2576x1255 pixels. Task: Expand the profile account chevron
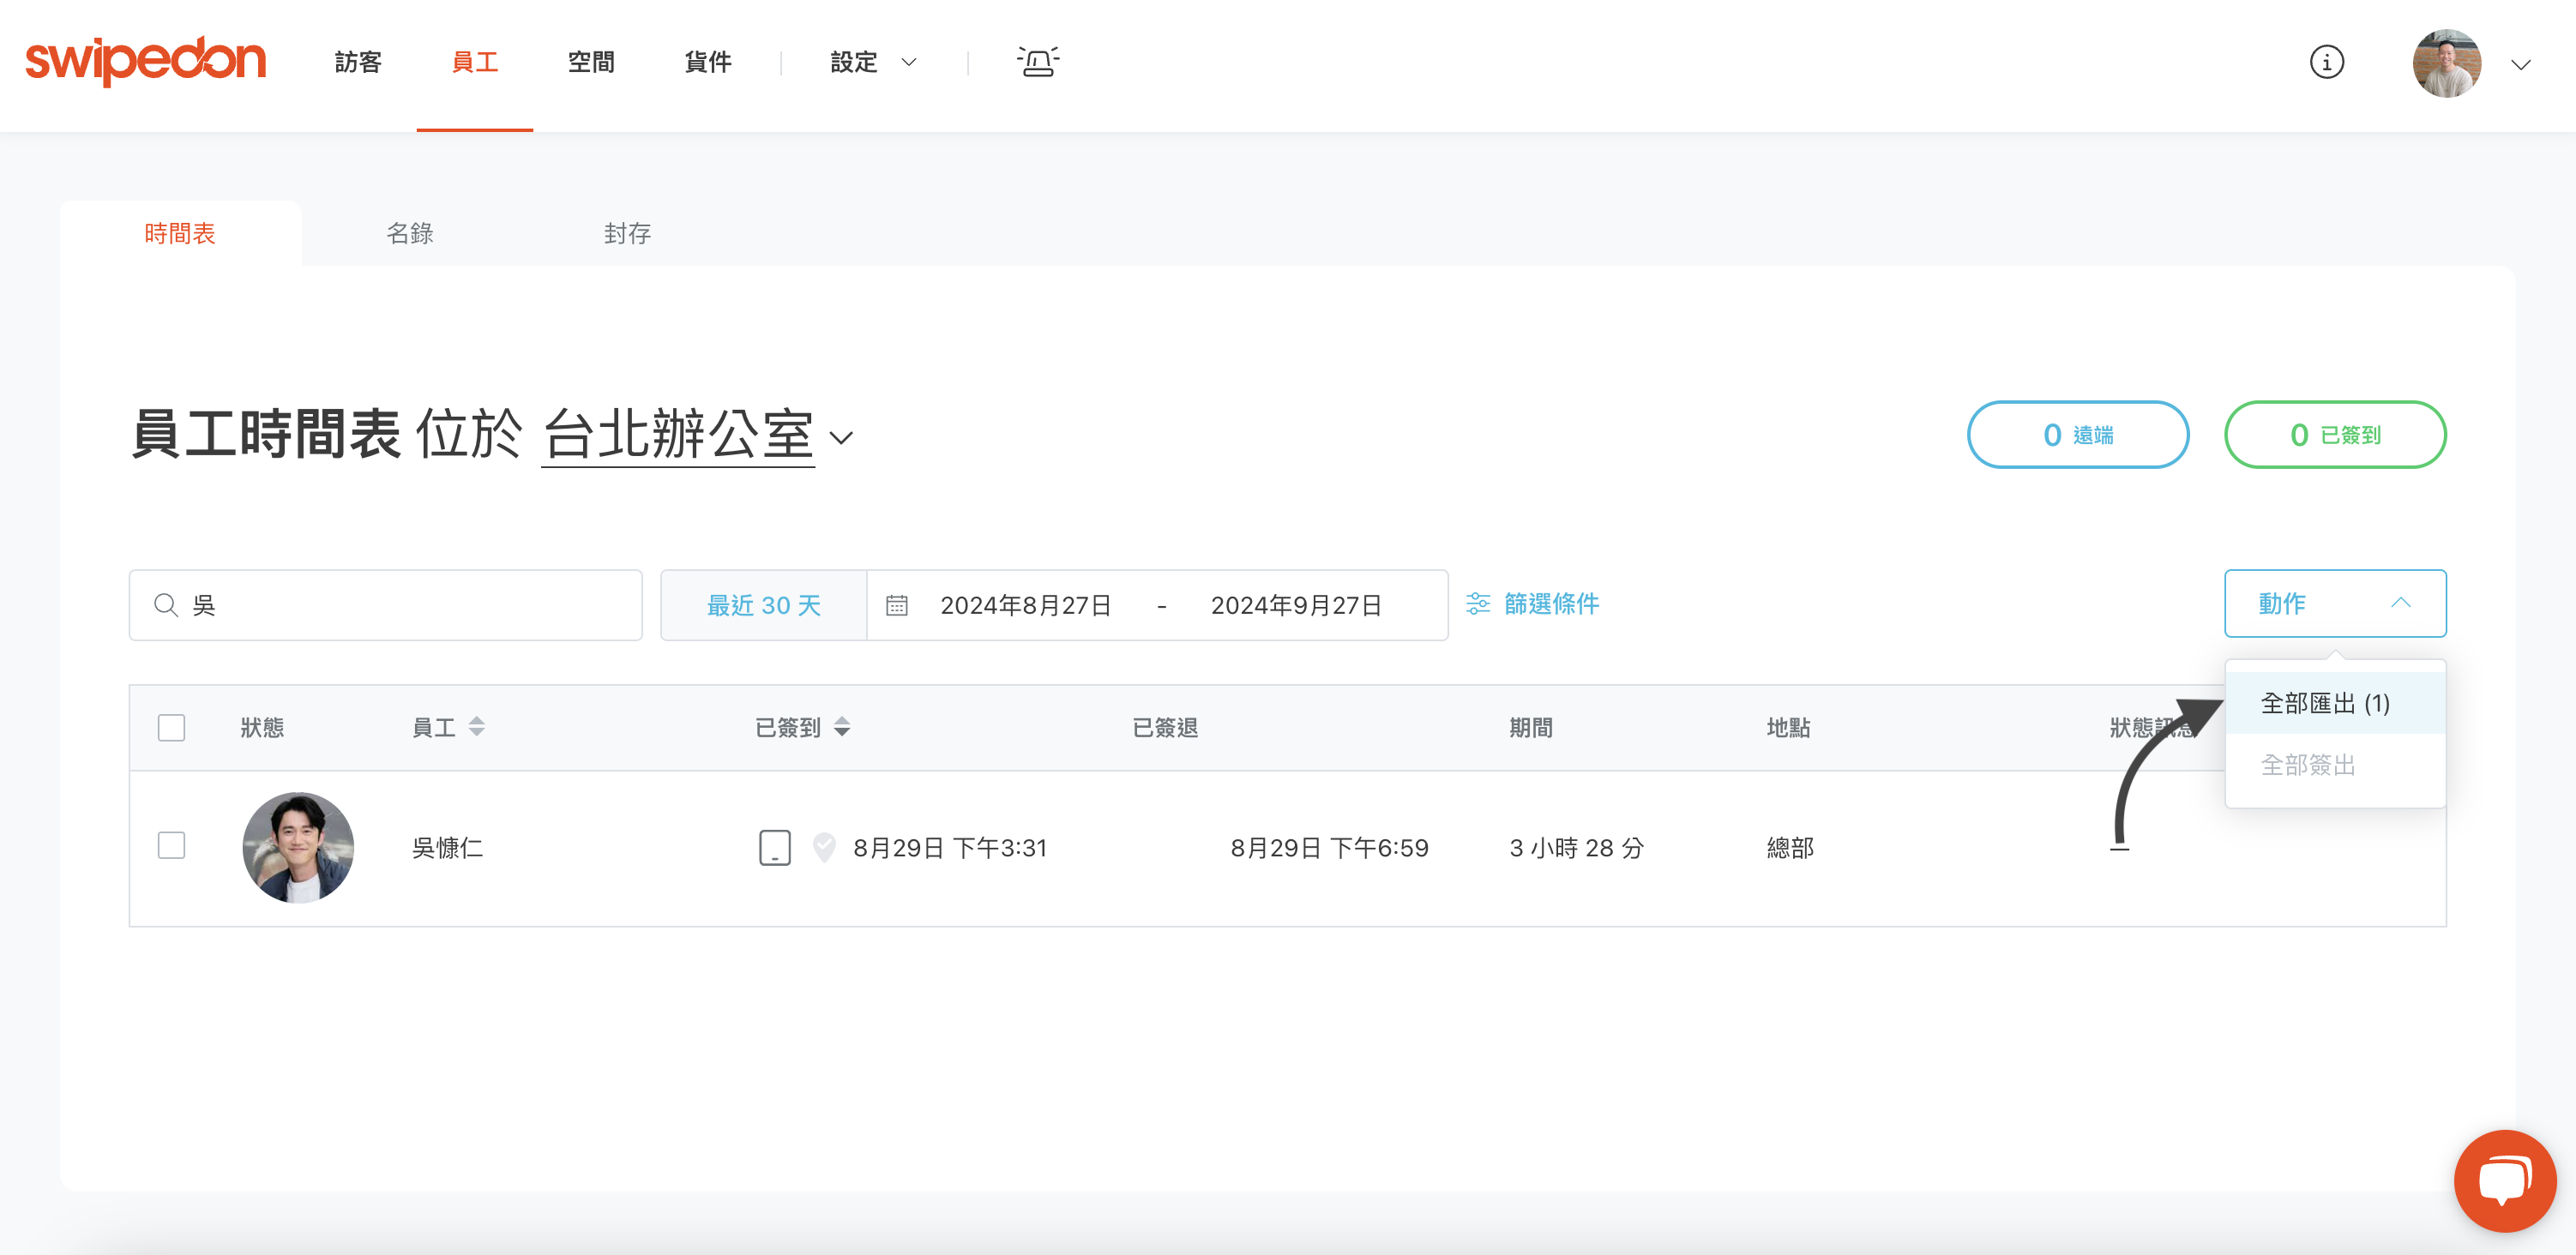(x=2520, y=65)
